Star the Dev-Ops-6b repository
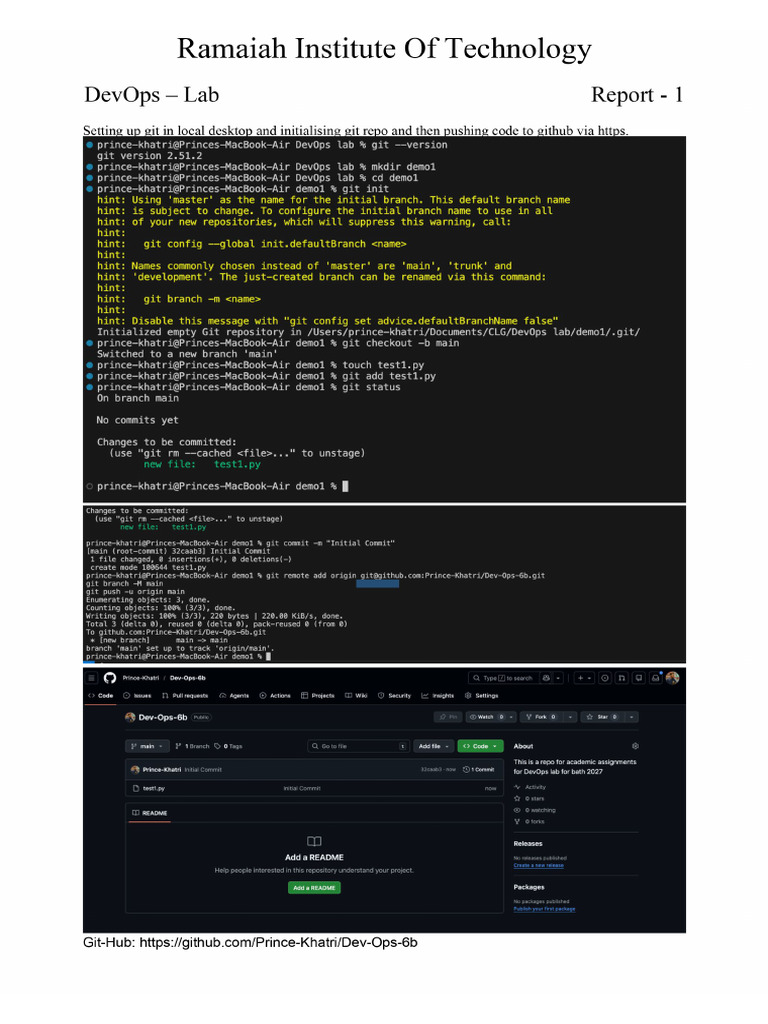 [x=602, y=717]
